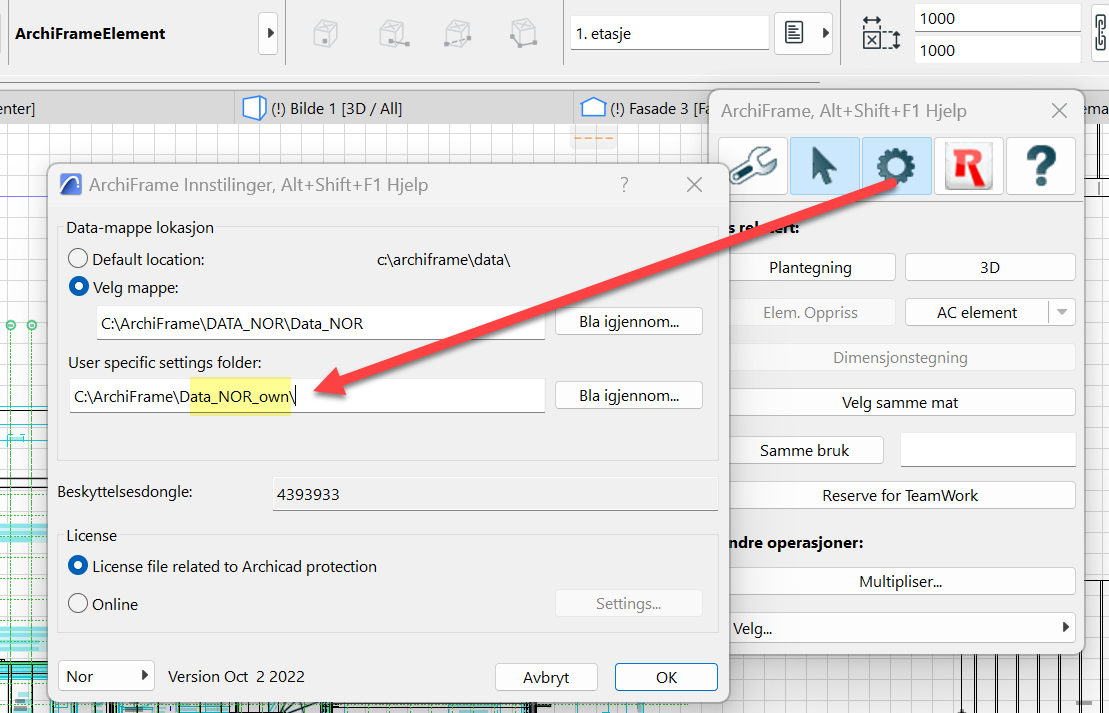Expand the AC element dropdown arrow
The image size is (1109, 713).
(1061, 313)
